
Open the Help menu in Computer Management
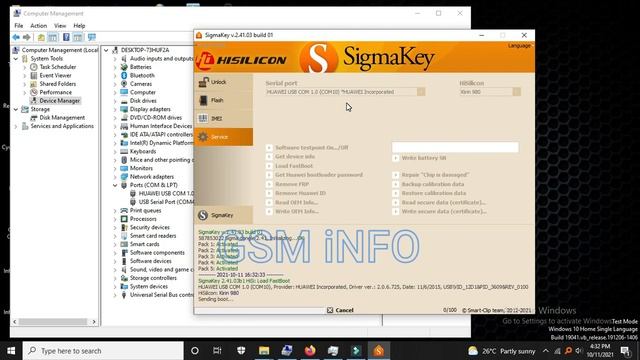tap(79, 25)
